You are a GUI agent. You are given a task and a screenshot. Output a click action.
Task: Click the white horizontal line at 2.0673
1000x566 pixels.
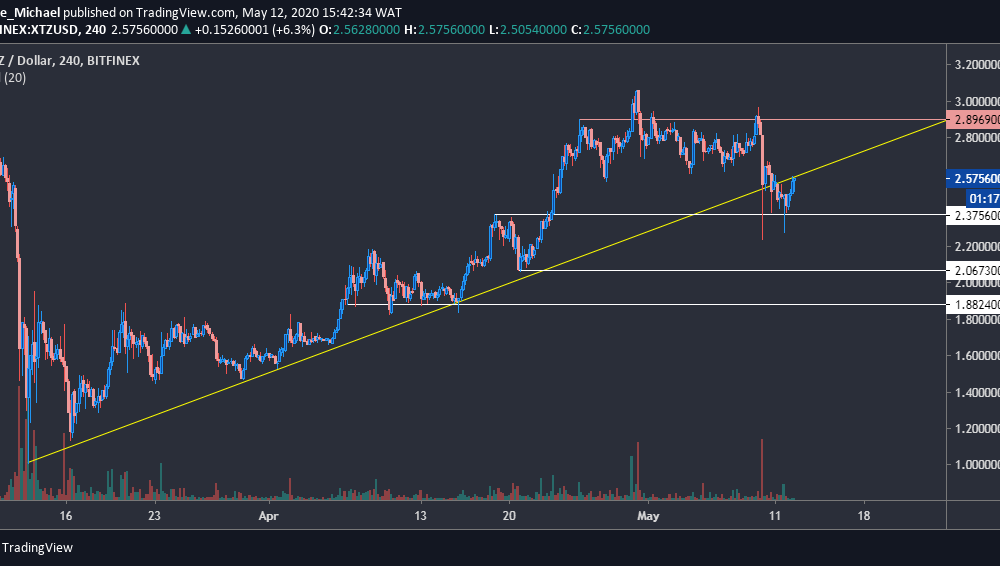[733, 271]
